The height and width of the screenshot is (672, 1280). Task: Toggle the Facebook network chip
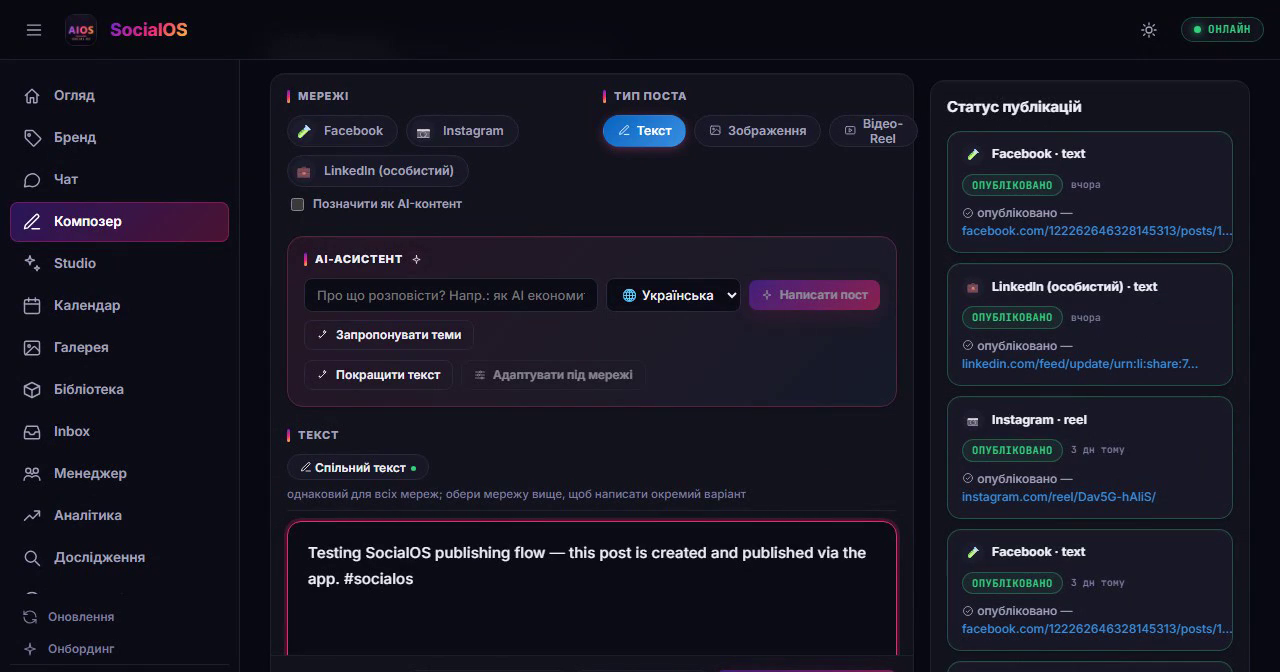pyautogui.click(x=342, y=131)
